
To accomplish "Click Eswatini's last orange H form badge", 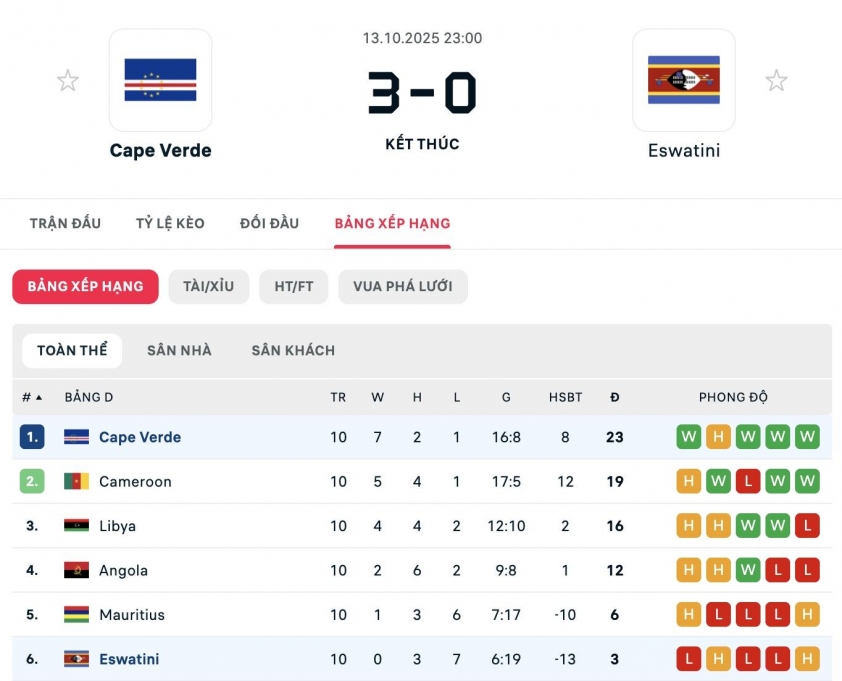I will pos(808,659).
